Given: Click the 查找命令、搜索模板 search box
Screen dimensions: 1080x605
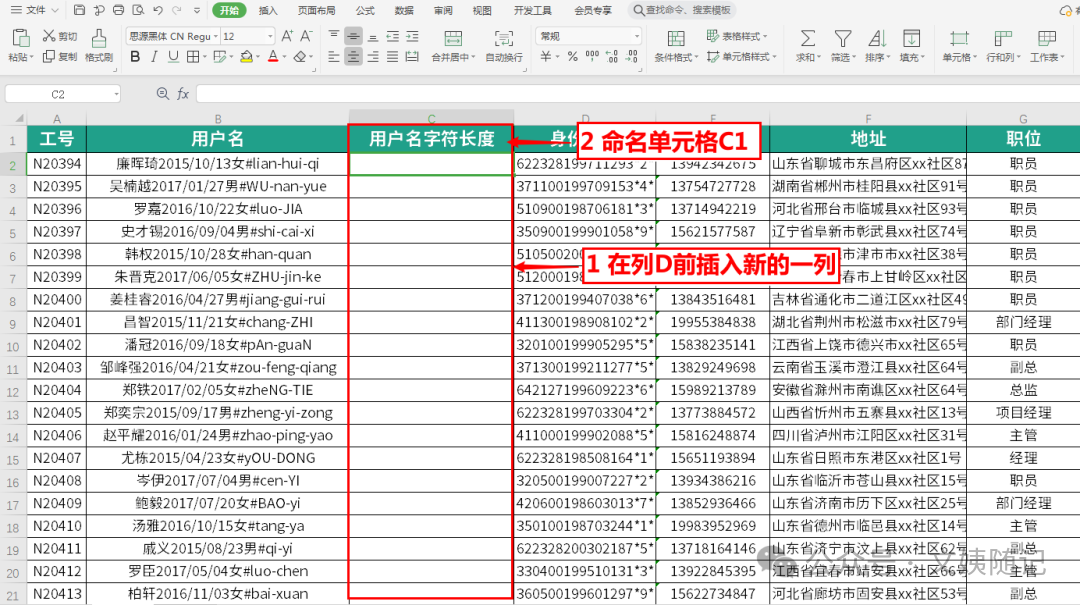Looking at the screenshot, I should [x=682, y=10].
